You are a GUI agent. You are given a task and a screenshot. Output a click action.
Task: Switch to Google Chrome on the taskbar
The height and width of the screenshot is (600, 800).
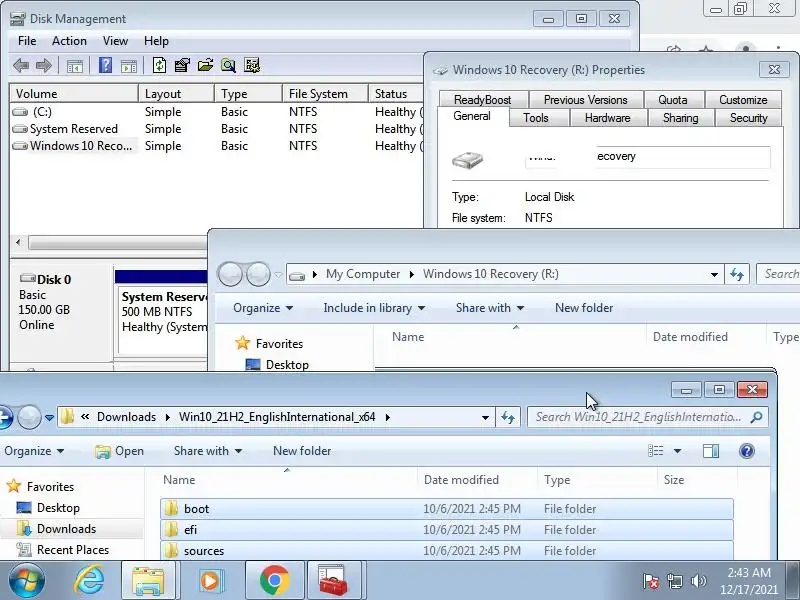[x=274, y=581]
